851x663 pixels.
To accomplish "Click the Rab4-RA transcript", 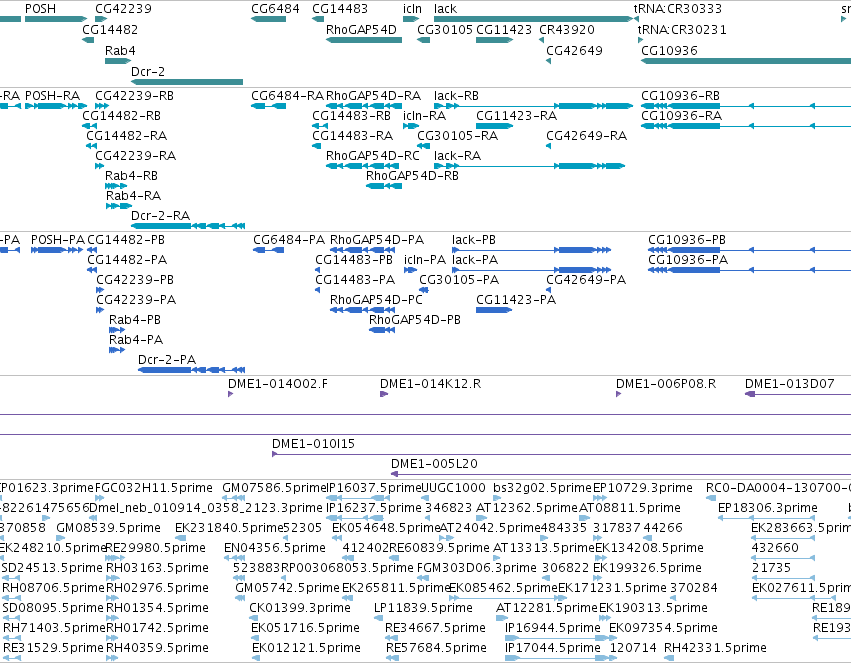I will pyautogui.click(x=119, y=206).
